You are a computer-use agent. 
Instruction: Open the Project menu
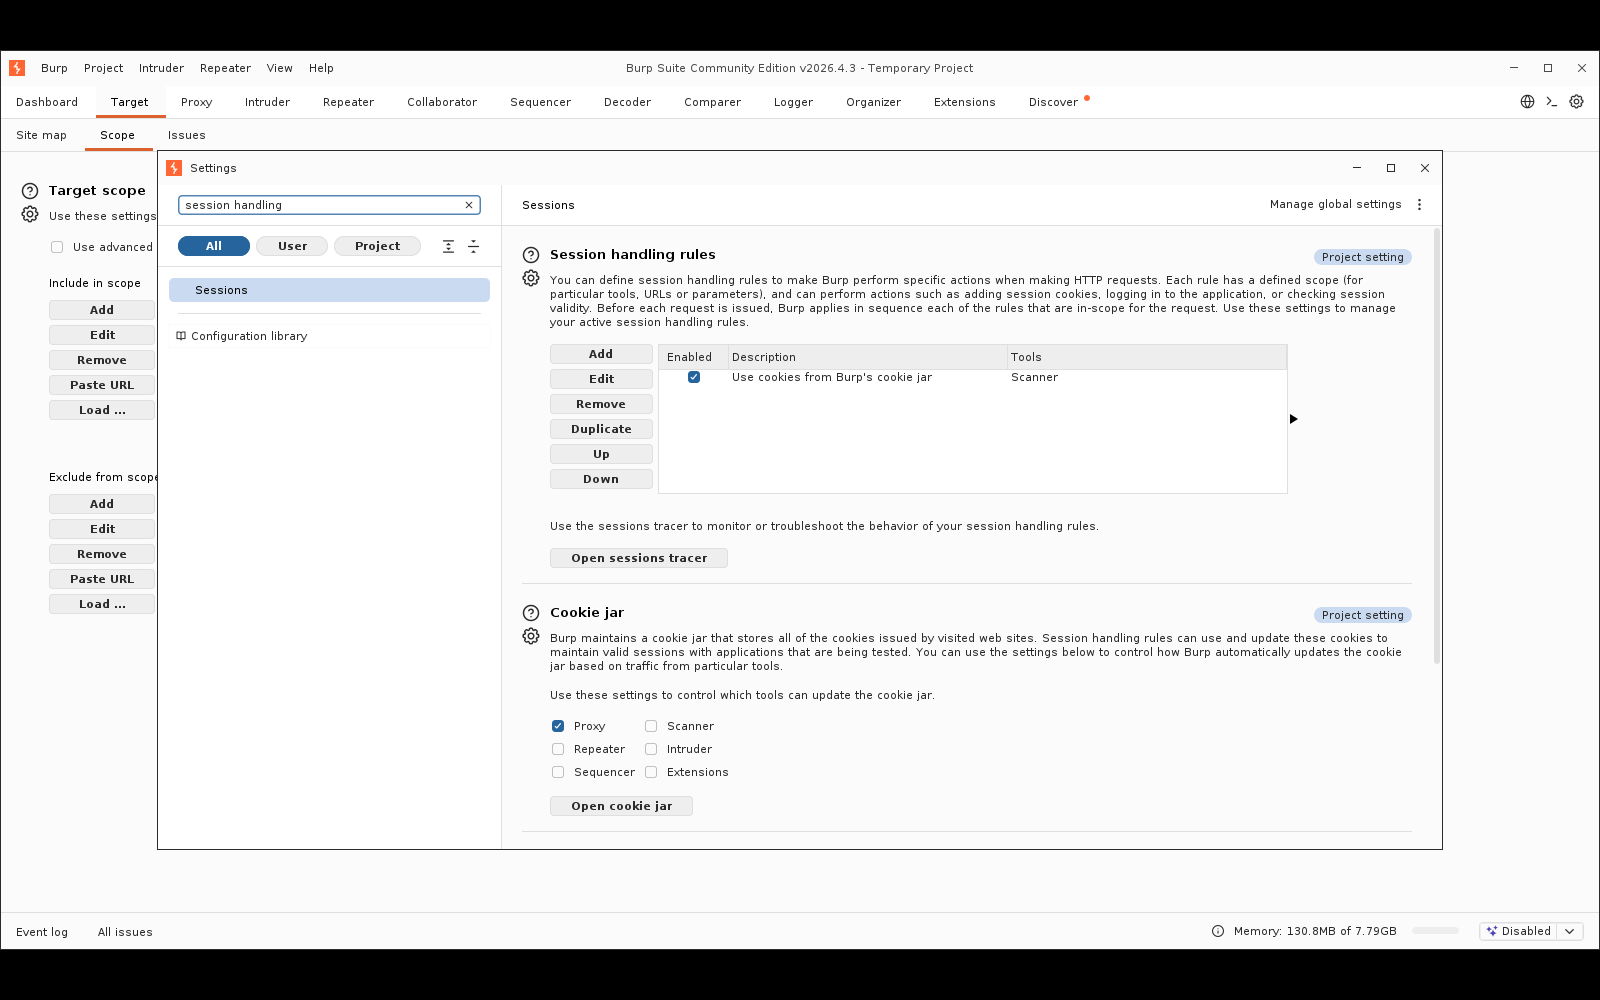tap(103, 68)
